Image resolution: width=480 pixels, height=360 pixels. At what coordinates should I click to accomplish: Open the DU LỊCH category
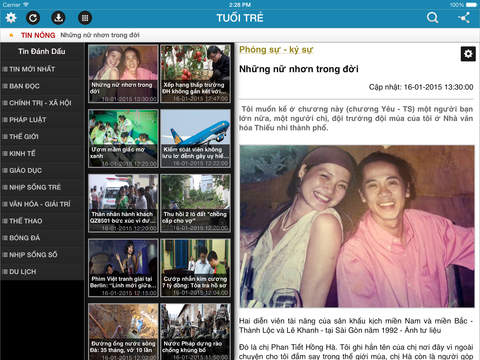(42, 272)
